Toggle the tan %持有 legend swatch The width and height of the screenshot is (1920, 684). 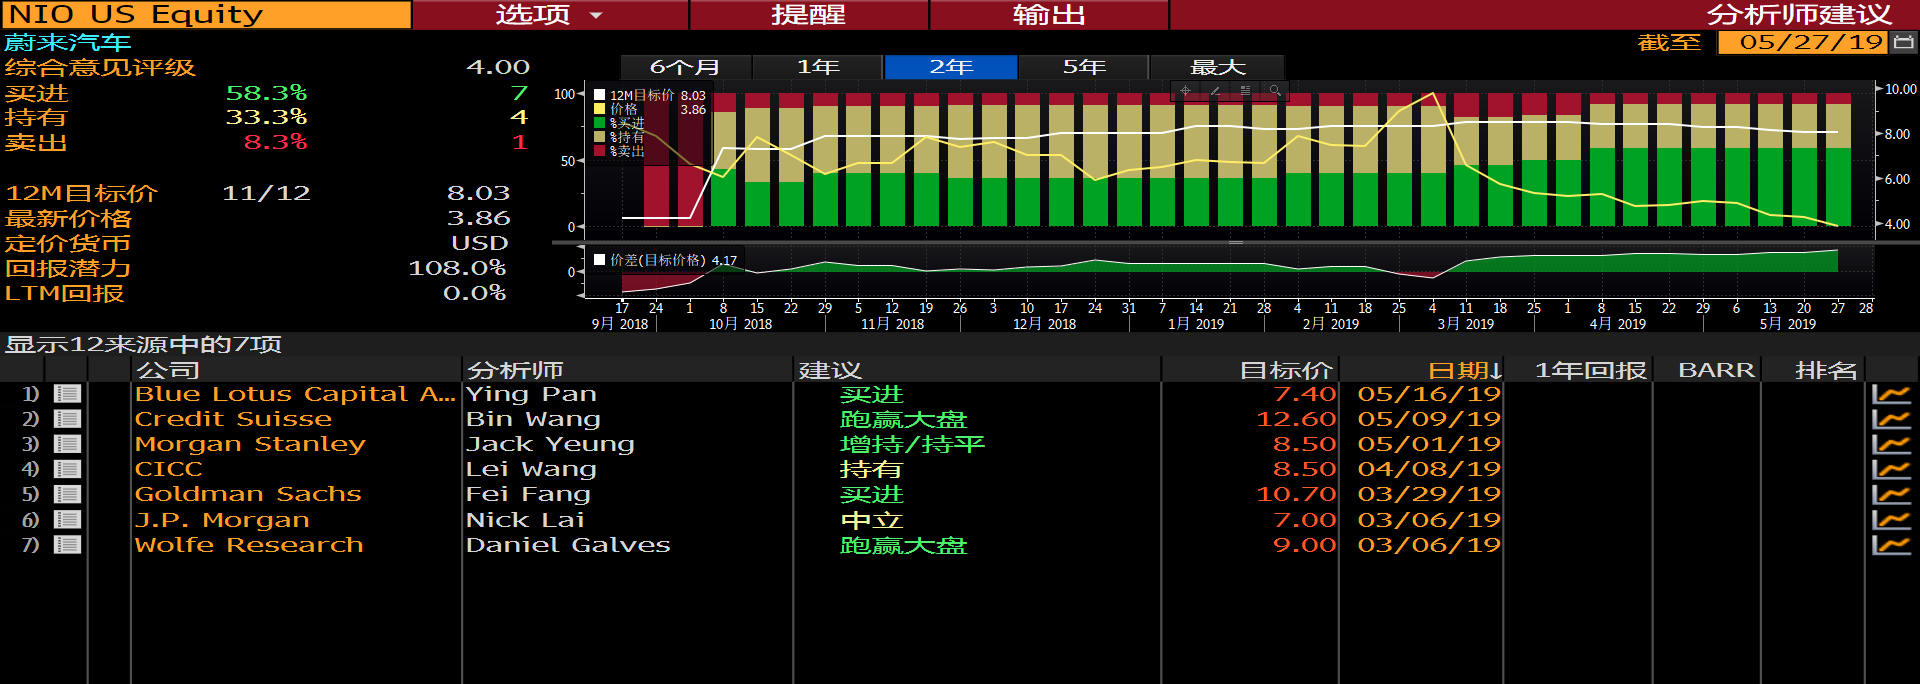click(x=600, y=137)
